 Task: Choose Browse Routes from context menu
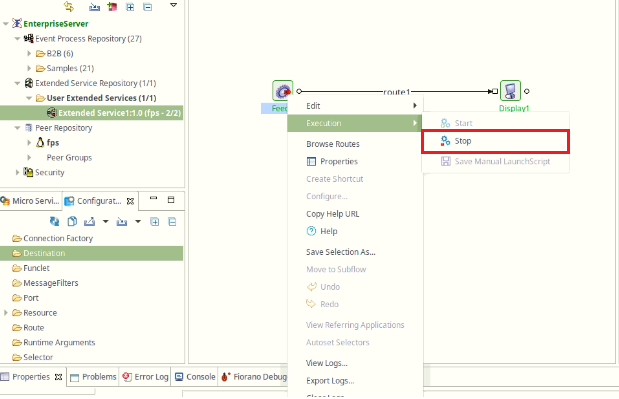tap(333, 144)
